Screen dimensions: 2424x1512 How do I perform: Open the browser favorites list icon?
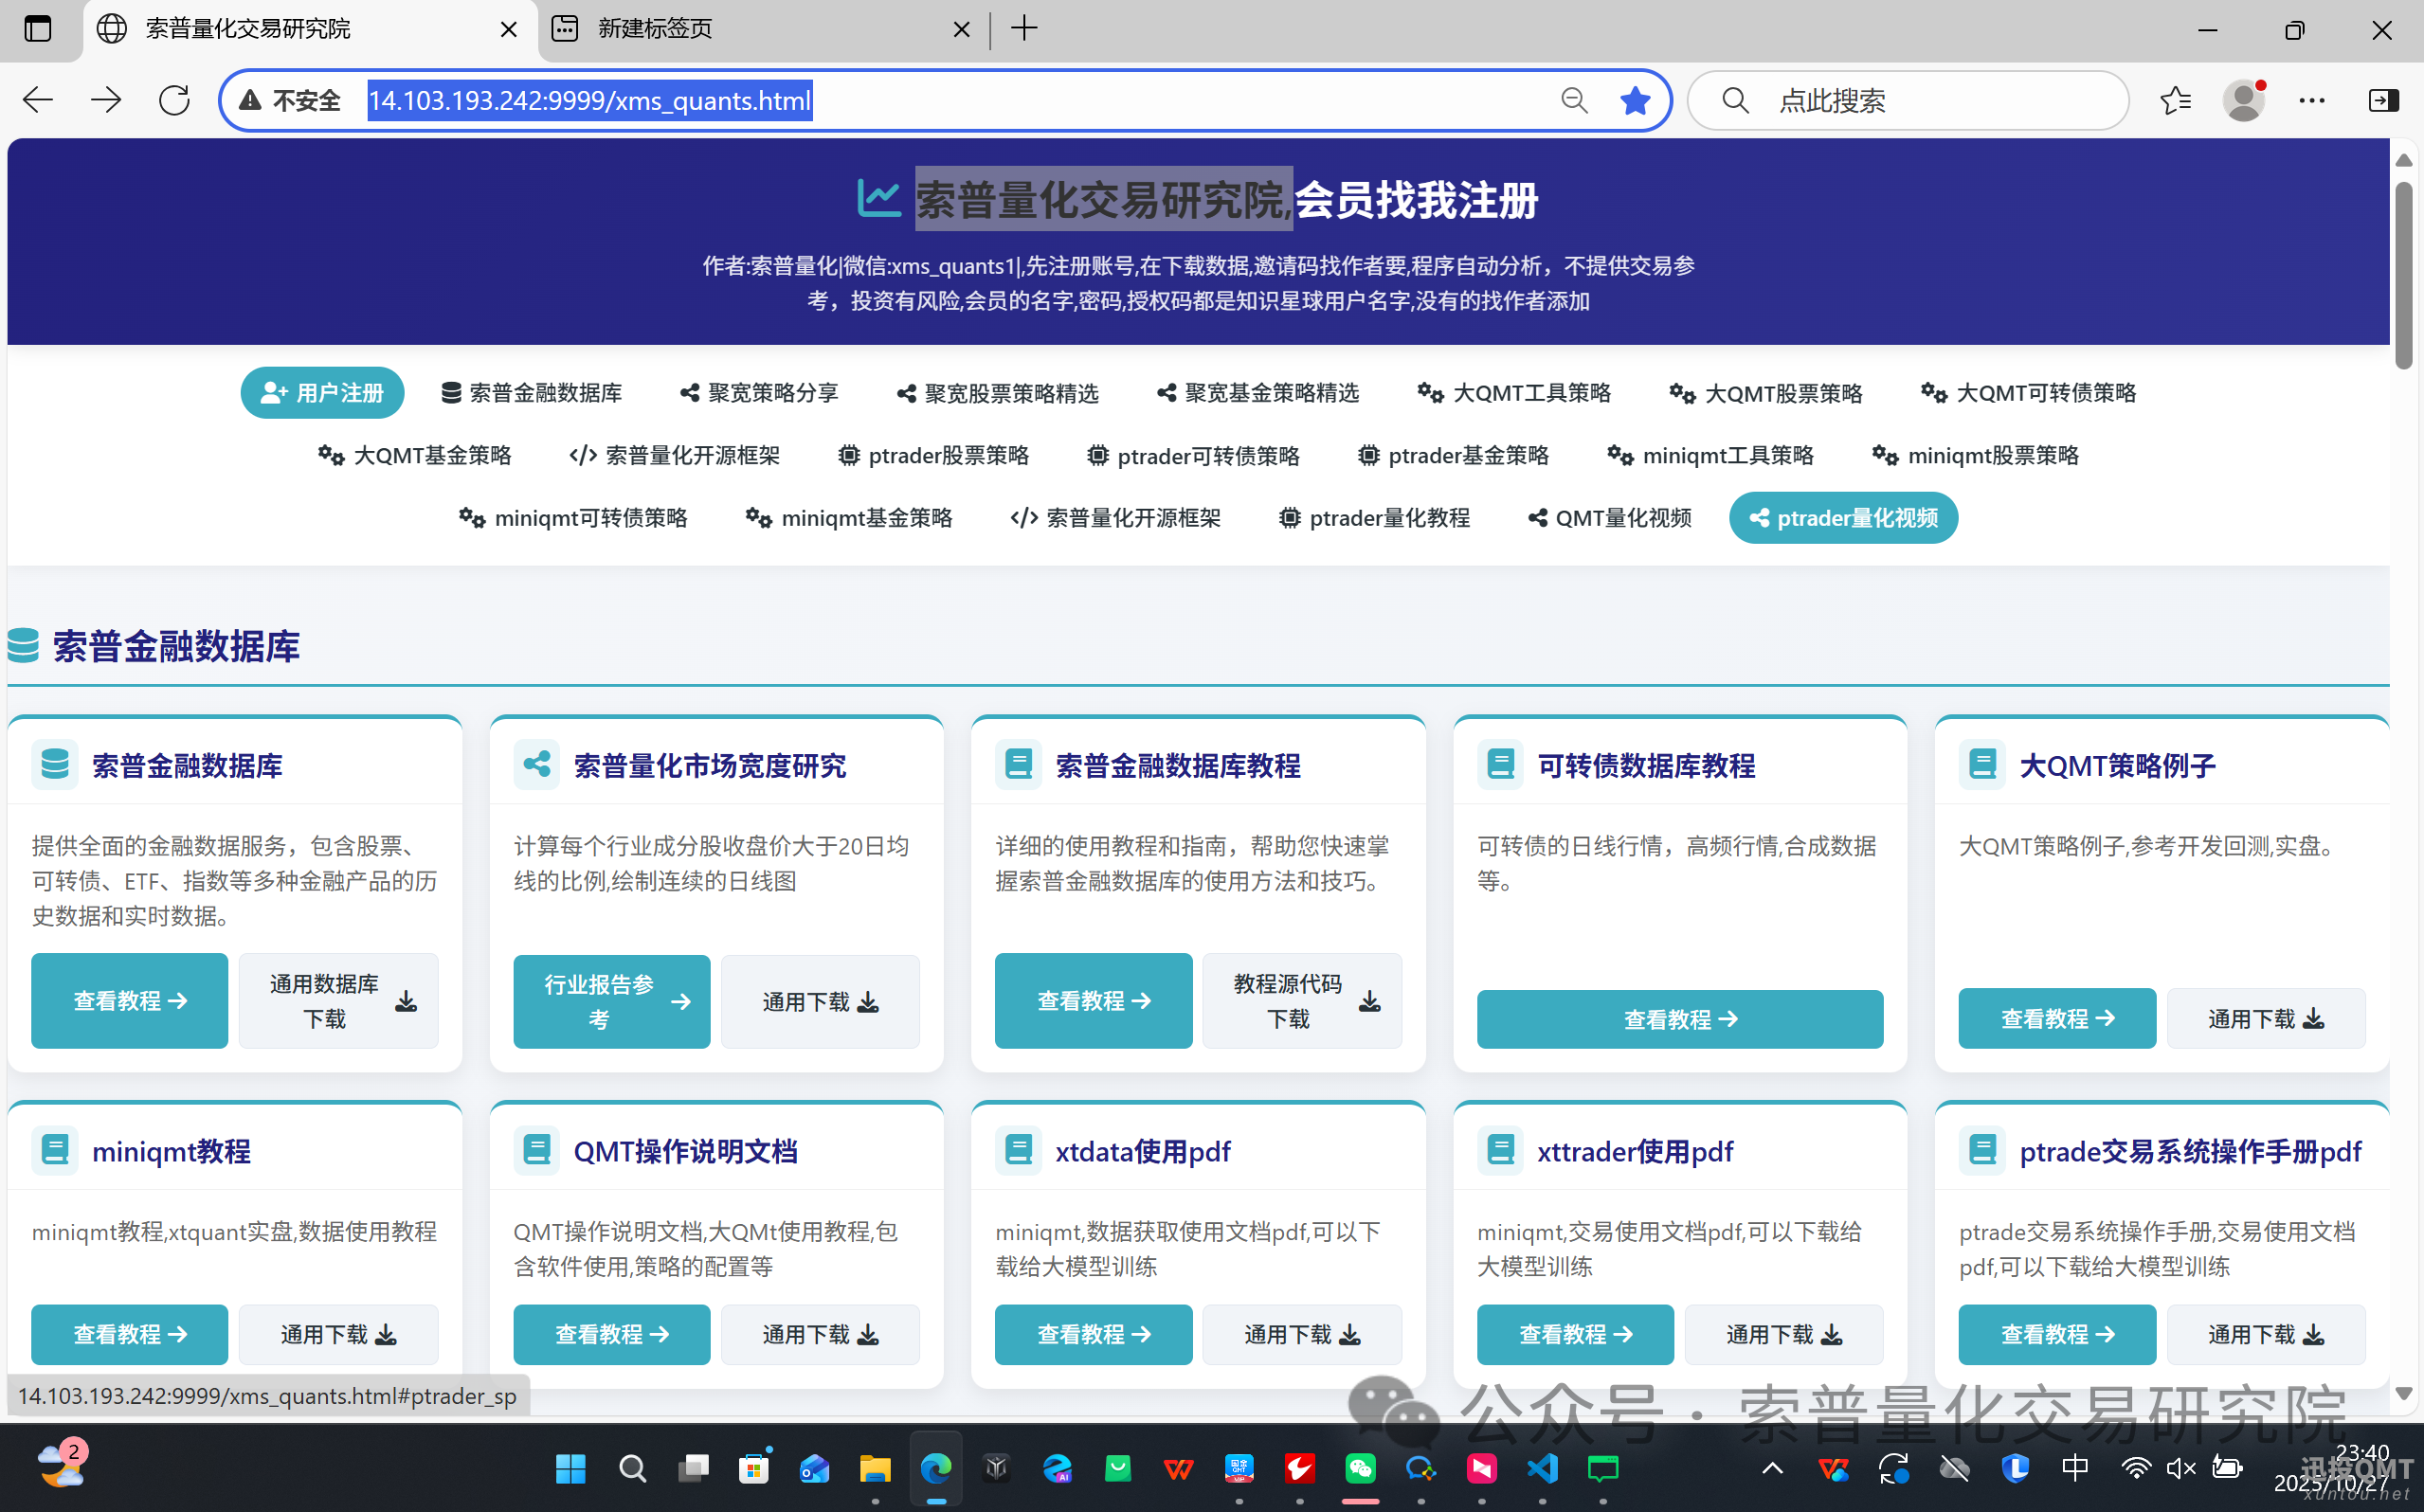[x=2175, y=100]
